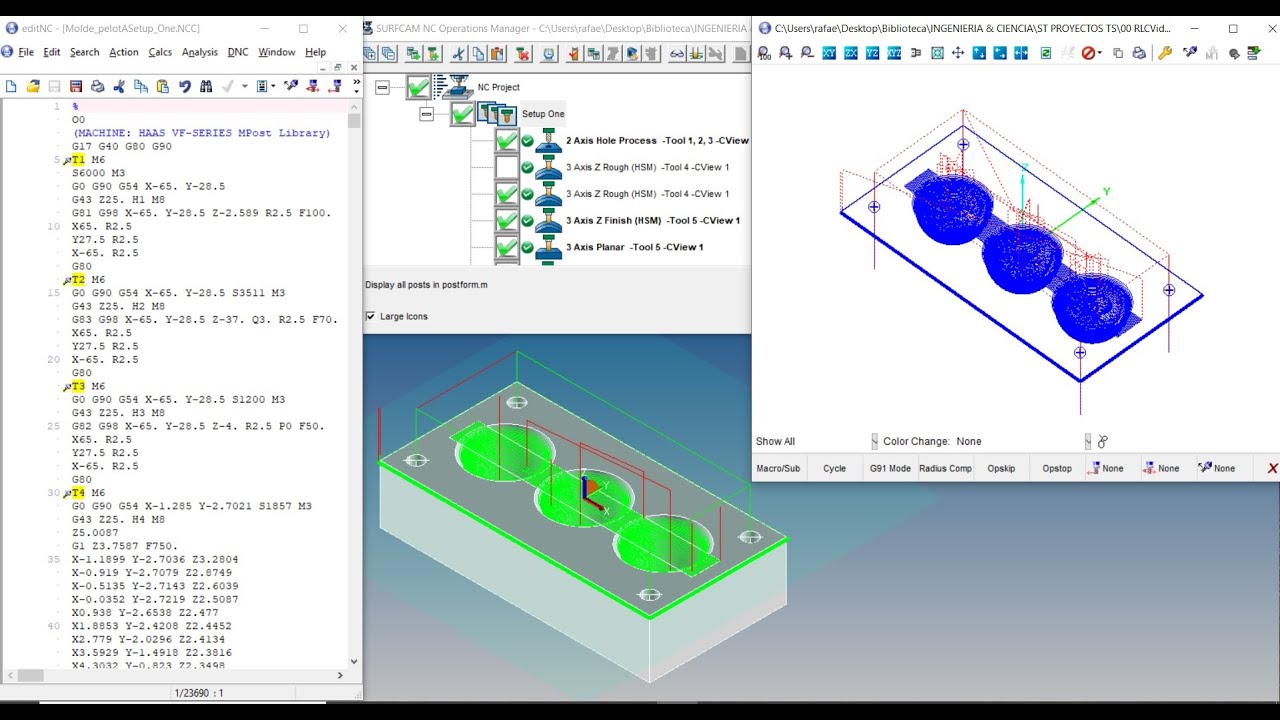Image resolution: width=1280 pixels, height=720 pixels.
Task: Click the red X delete operation icon
Action: click(x=523, y=54)
